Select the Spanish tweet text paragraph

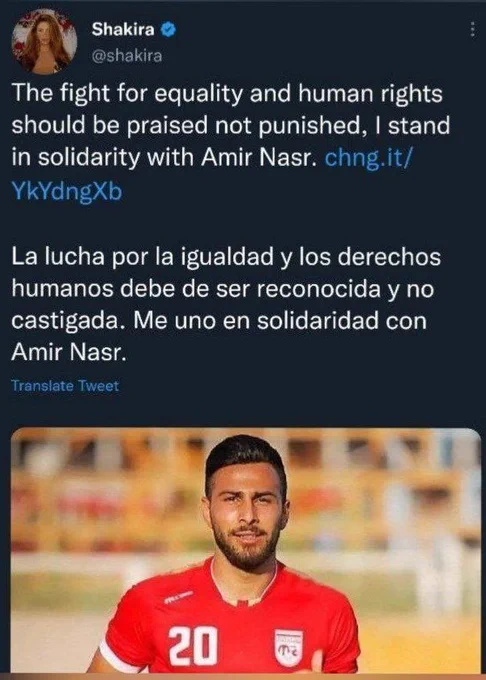[226, 304]
